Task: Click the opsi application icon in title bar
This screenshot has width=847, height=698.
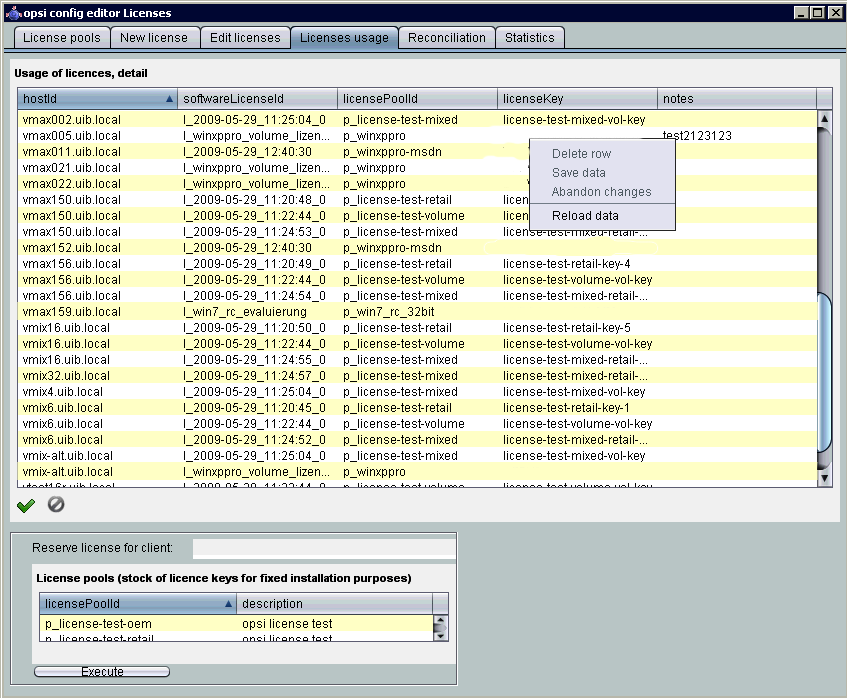Action: click(14, 12)
